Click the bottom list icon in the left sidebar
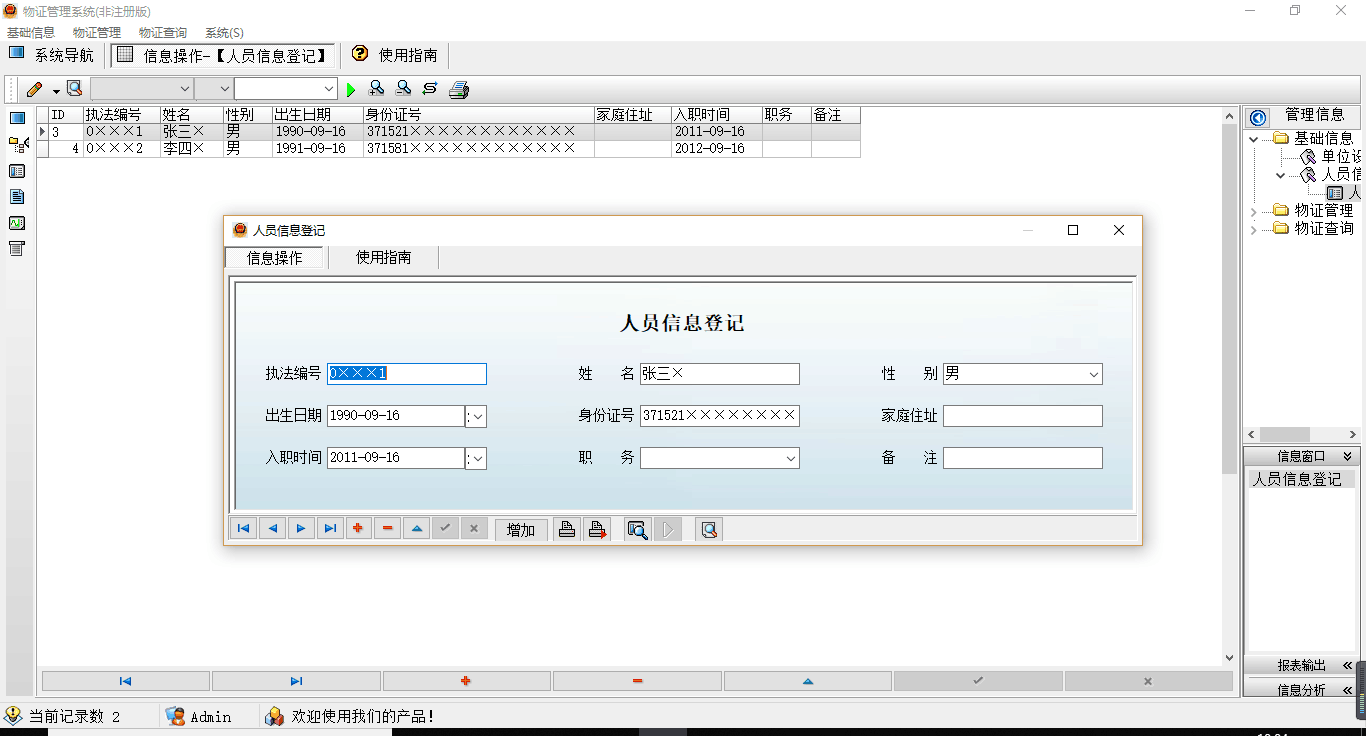The image size is (1366, 736). 17,248
